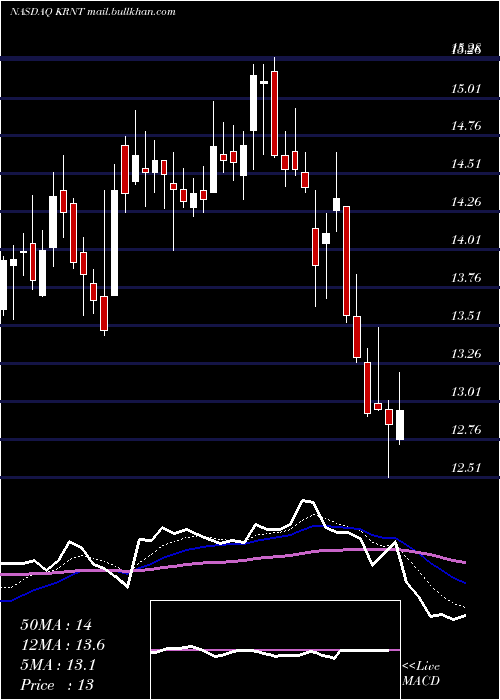500x700 pixels.
Task: Click the 12.76 price axis label
Action: tap(466, 430)
